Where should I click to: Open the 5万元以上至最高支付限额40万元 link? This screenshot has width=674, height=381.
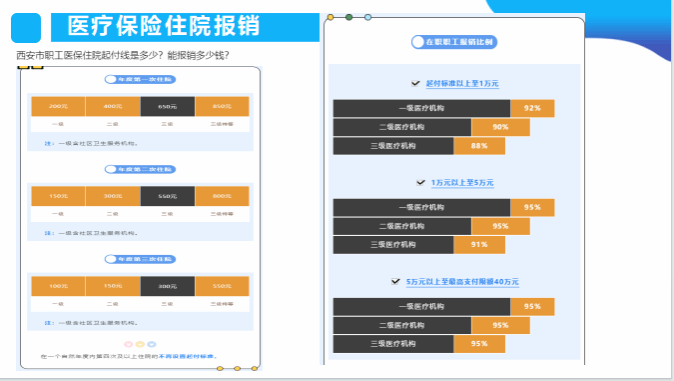[462, 282]
